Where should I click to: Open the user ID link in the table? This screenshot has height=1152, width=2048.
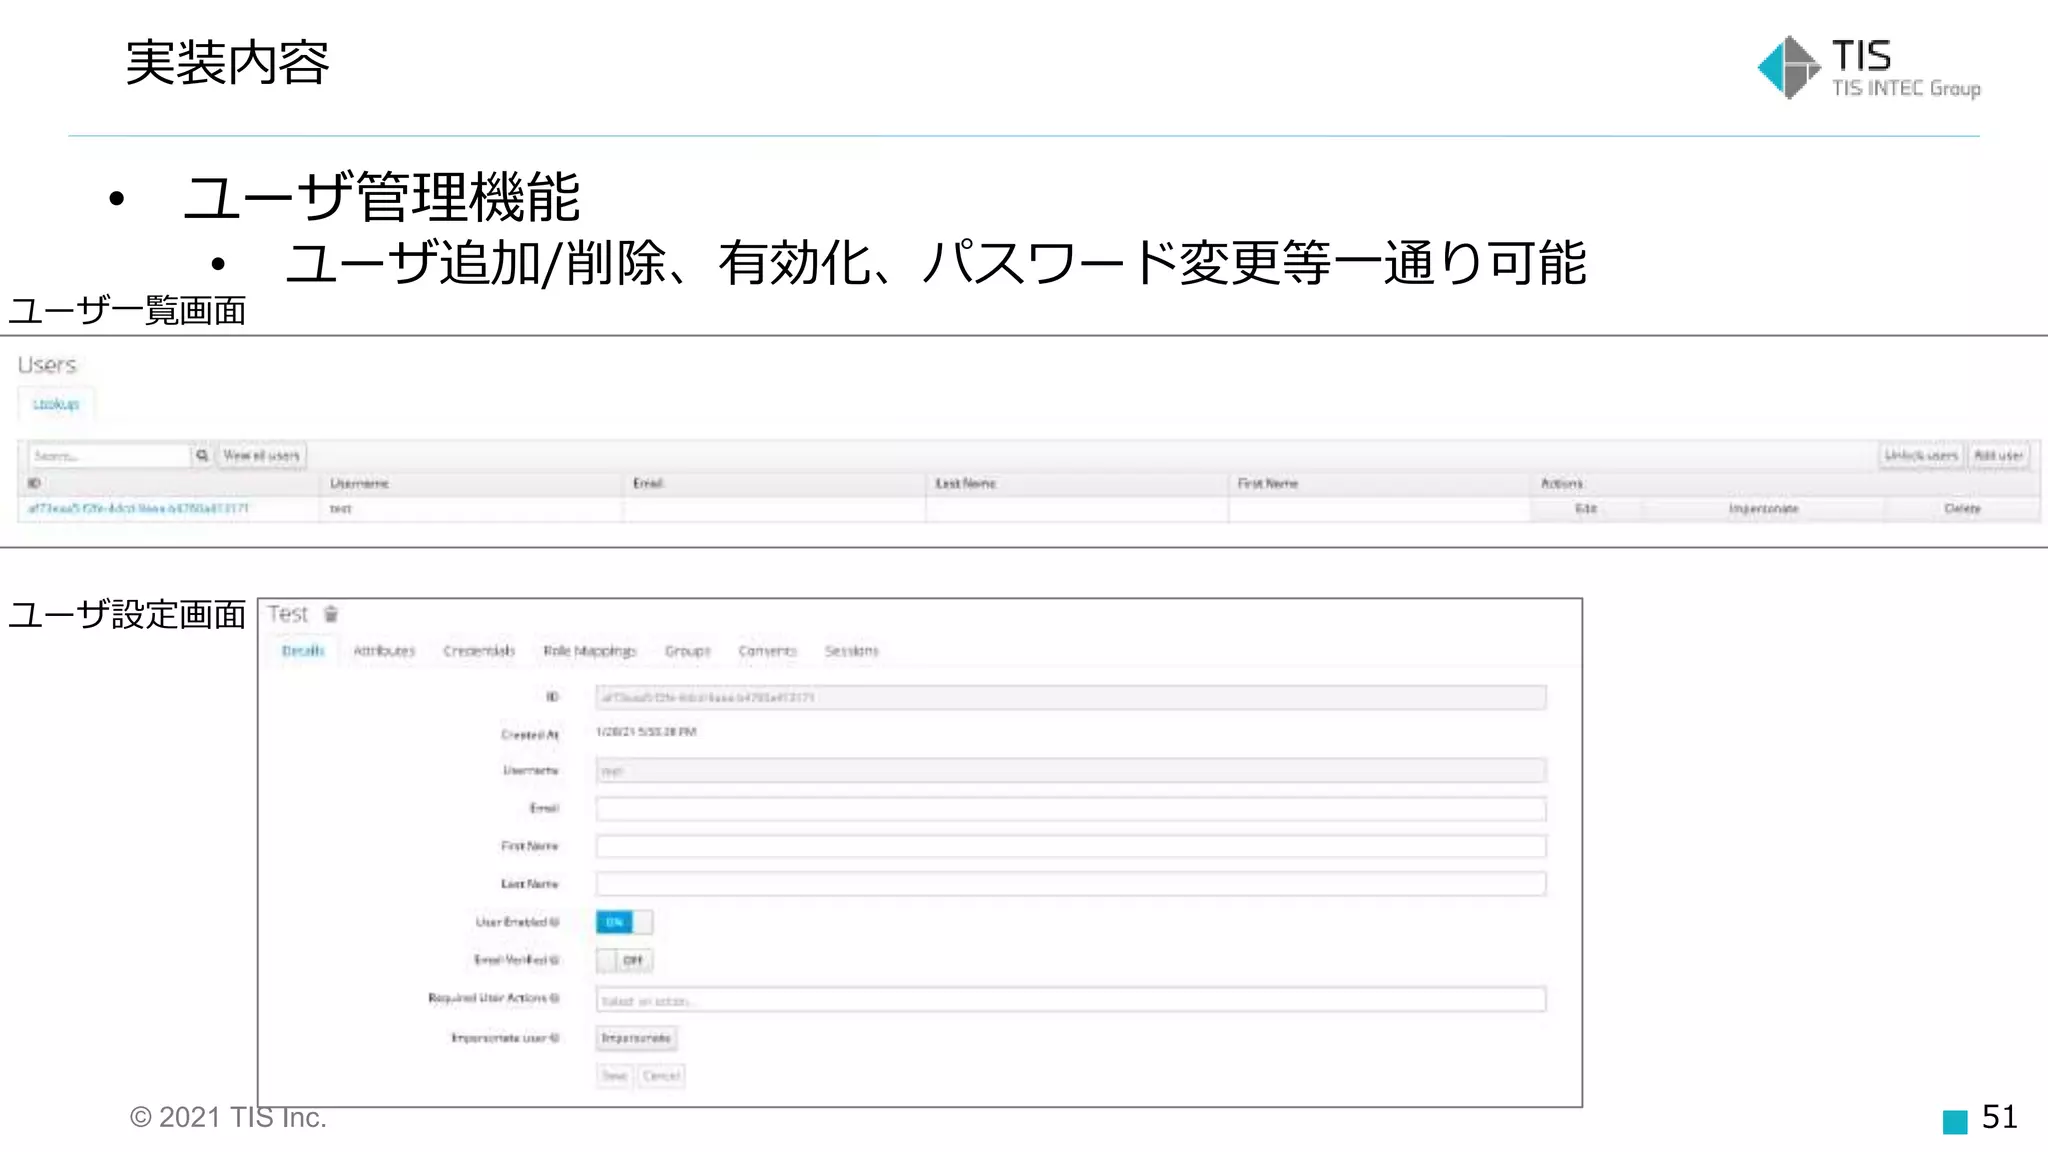tap(138, 509)
